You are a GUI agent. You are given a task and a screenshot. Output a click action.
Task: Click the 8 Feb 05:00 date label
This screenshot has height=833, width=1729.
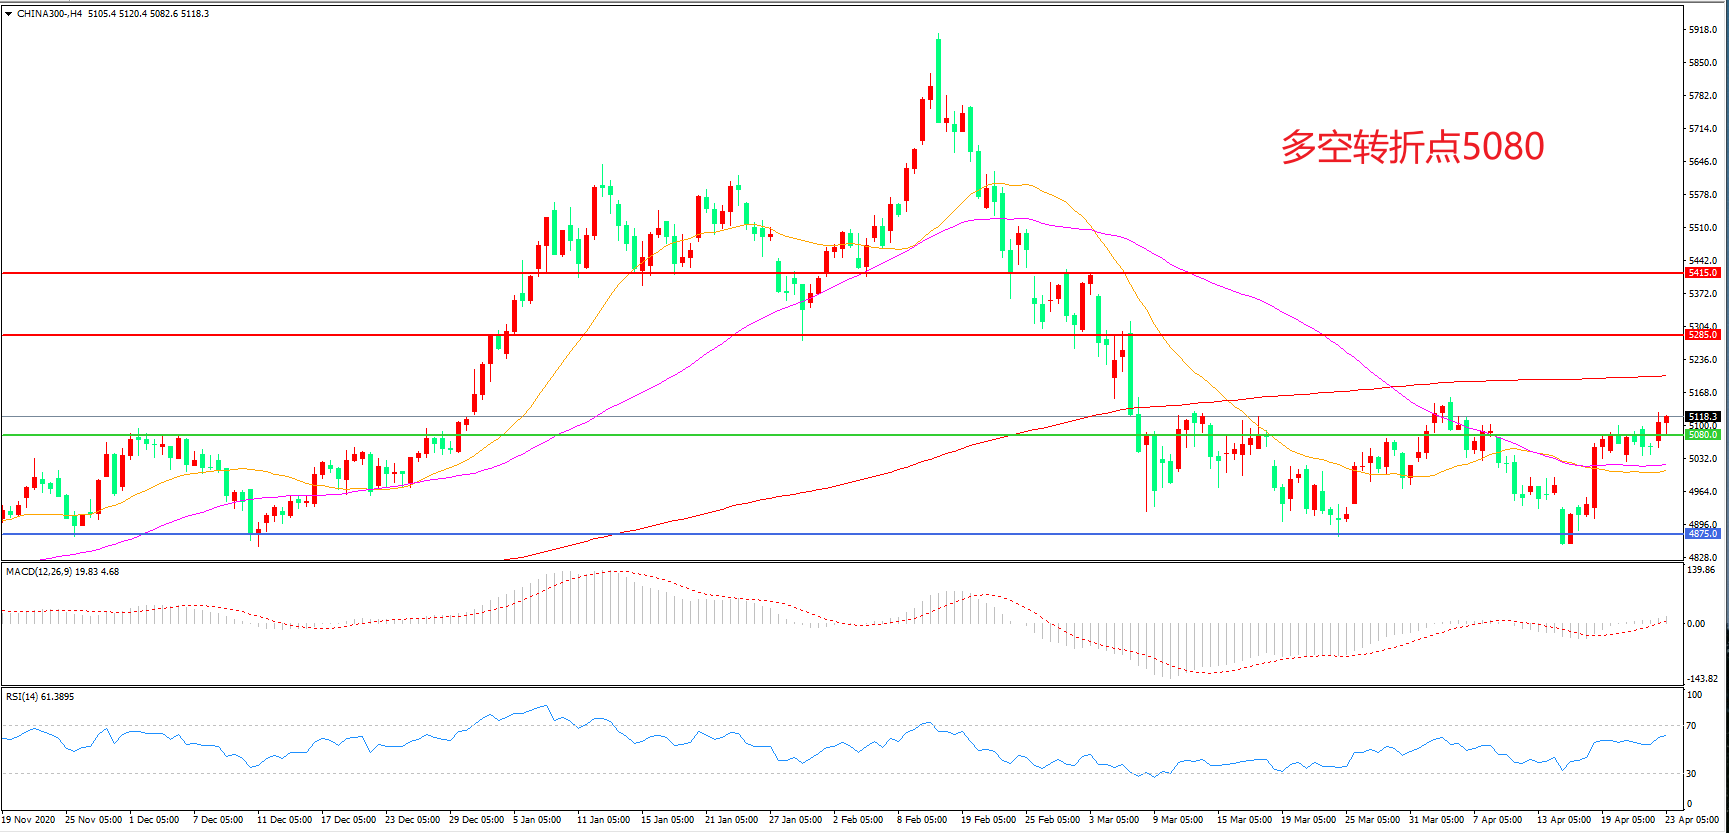coord(922,820)
